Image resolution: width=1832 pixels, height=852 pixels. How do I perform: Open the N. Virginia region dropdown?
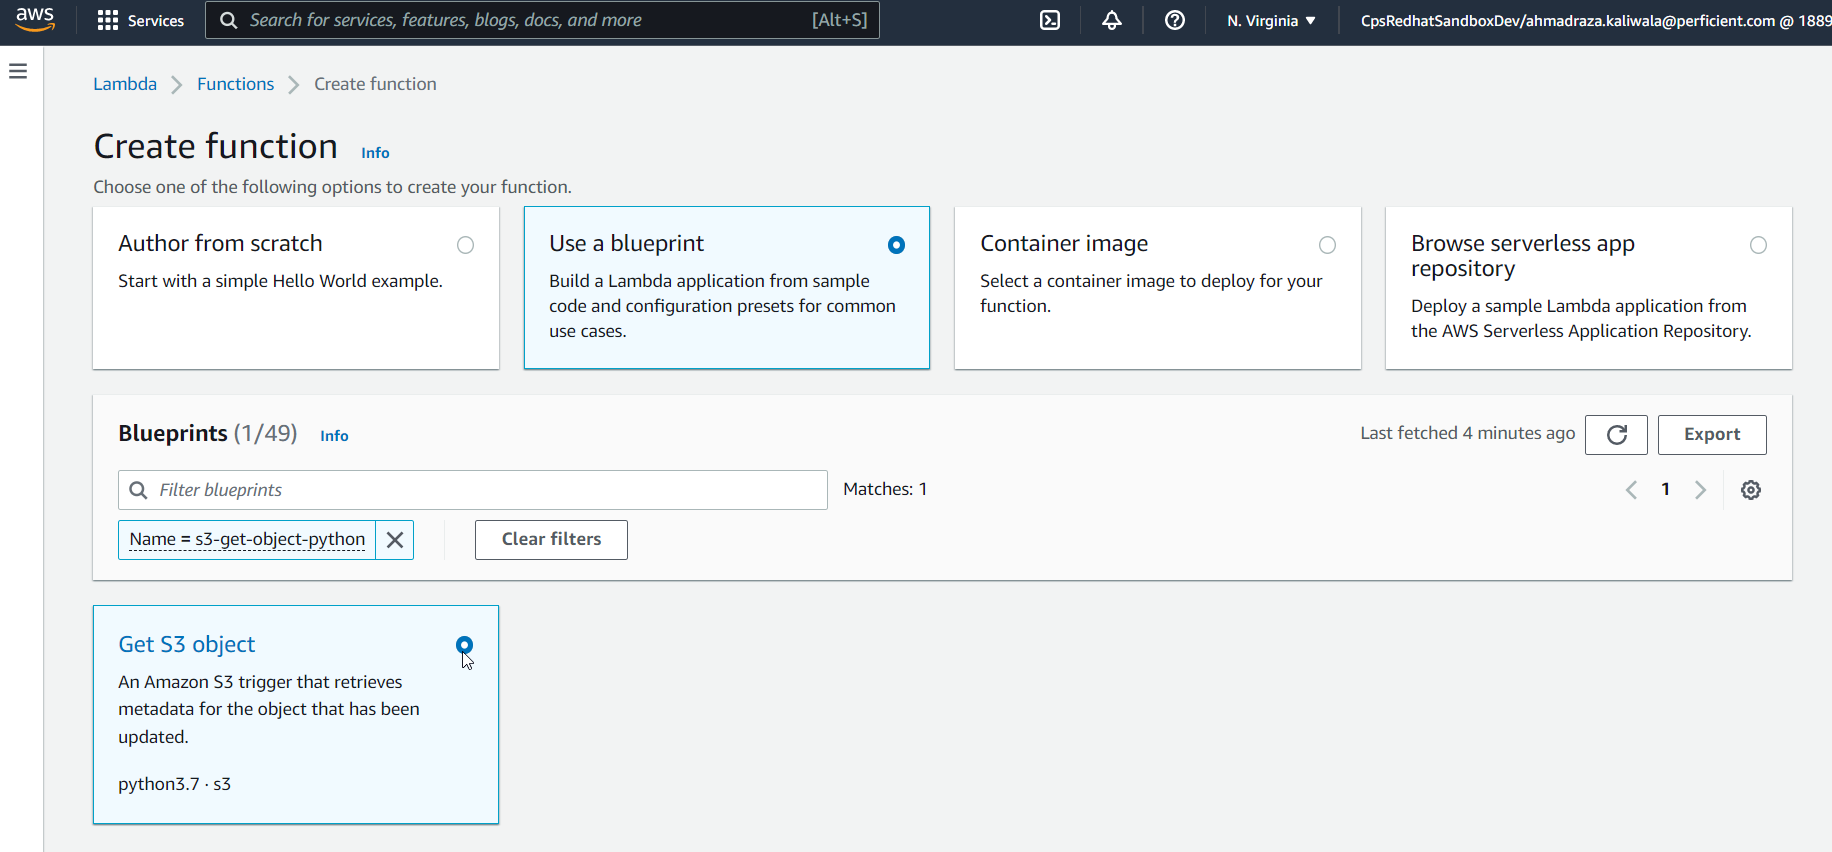1271,20
